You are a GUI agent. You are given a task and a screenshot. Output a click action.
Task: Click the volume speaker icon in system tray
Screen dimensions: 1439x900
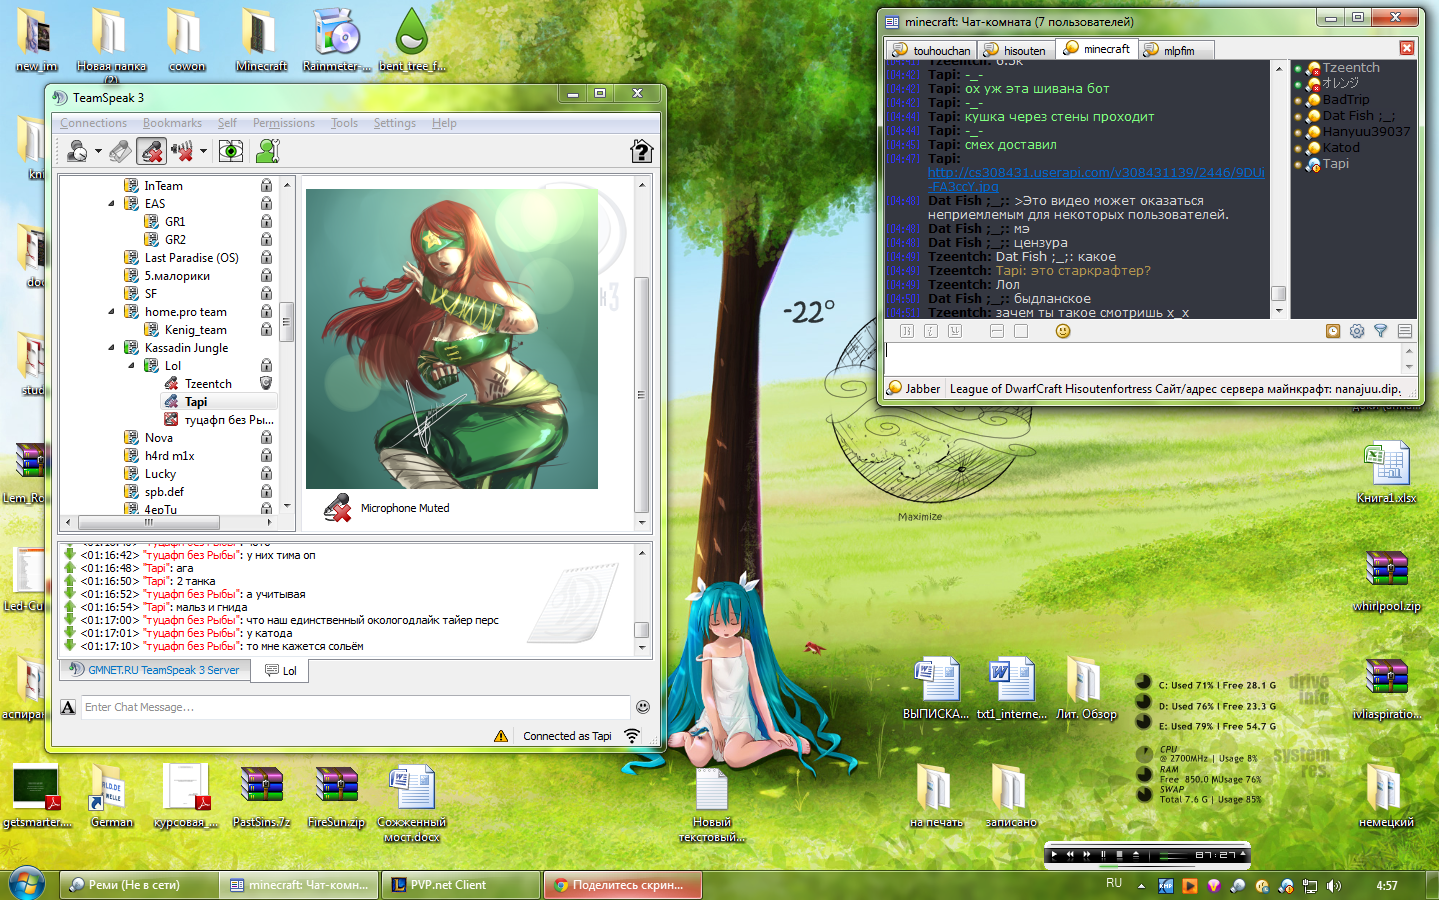point(1333,886)
